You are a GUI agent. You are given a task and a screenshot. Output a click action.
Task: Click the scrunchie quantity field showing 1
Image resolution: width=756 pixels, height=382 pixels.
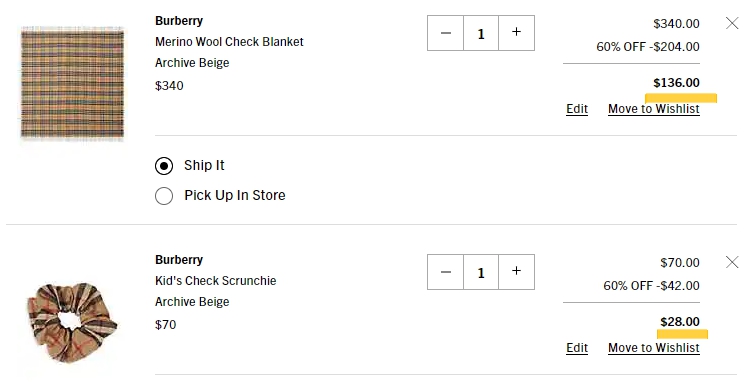[x=481, y=272]
